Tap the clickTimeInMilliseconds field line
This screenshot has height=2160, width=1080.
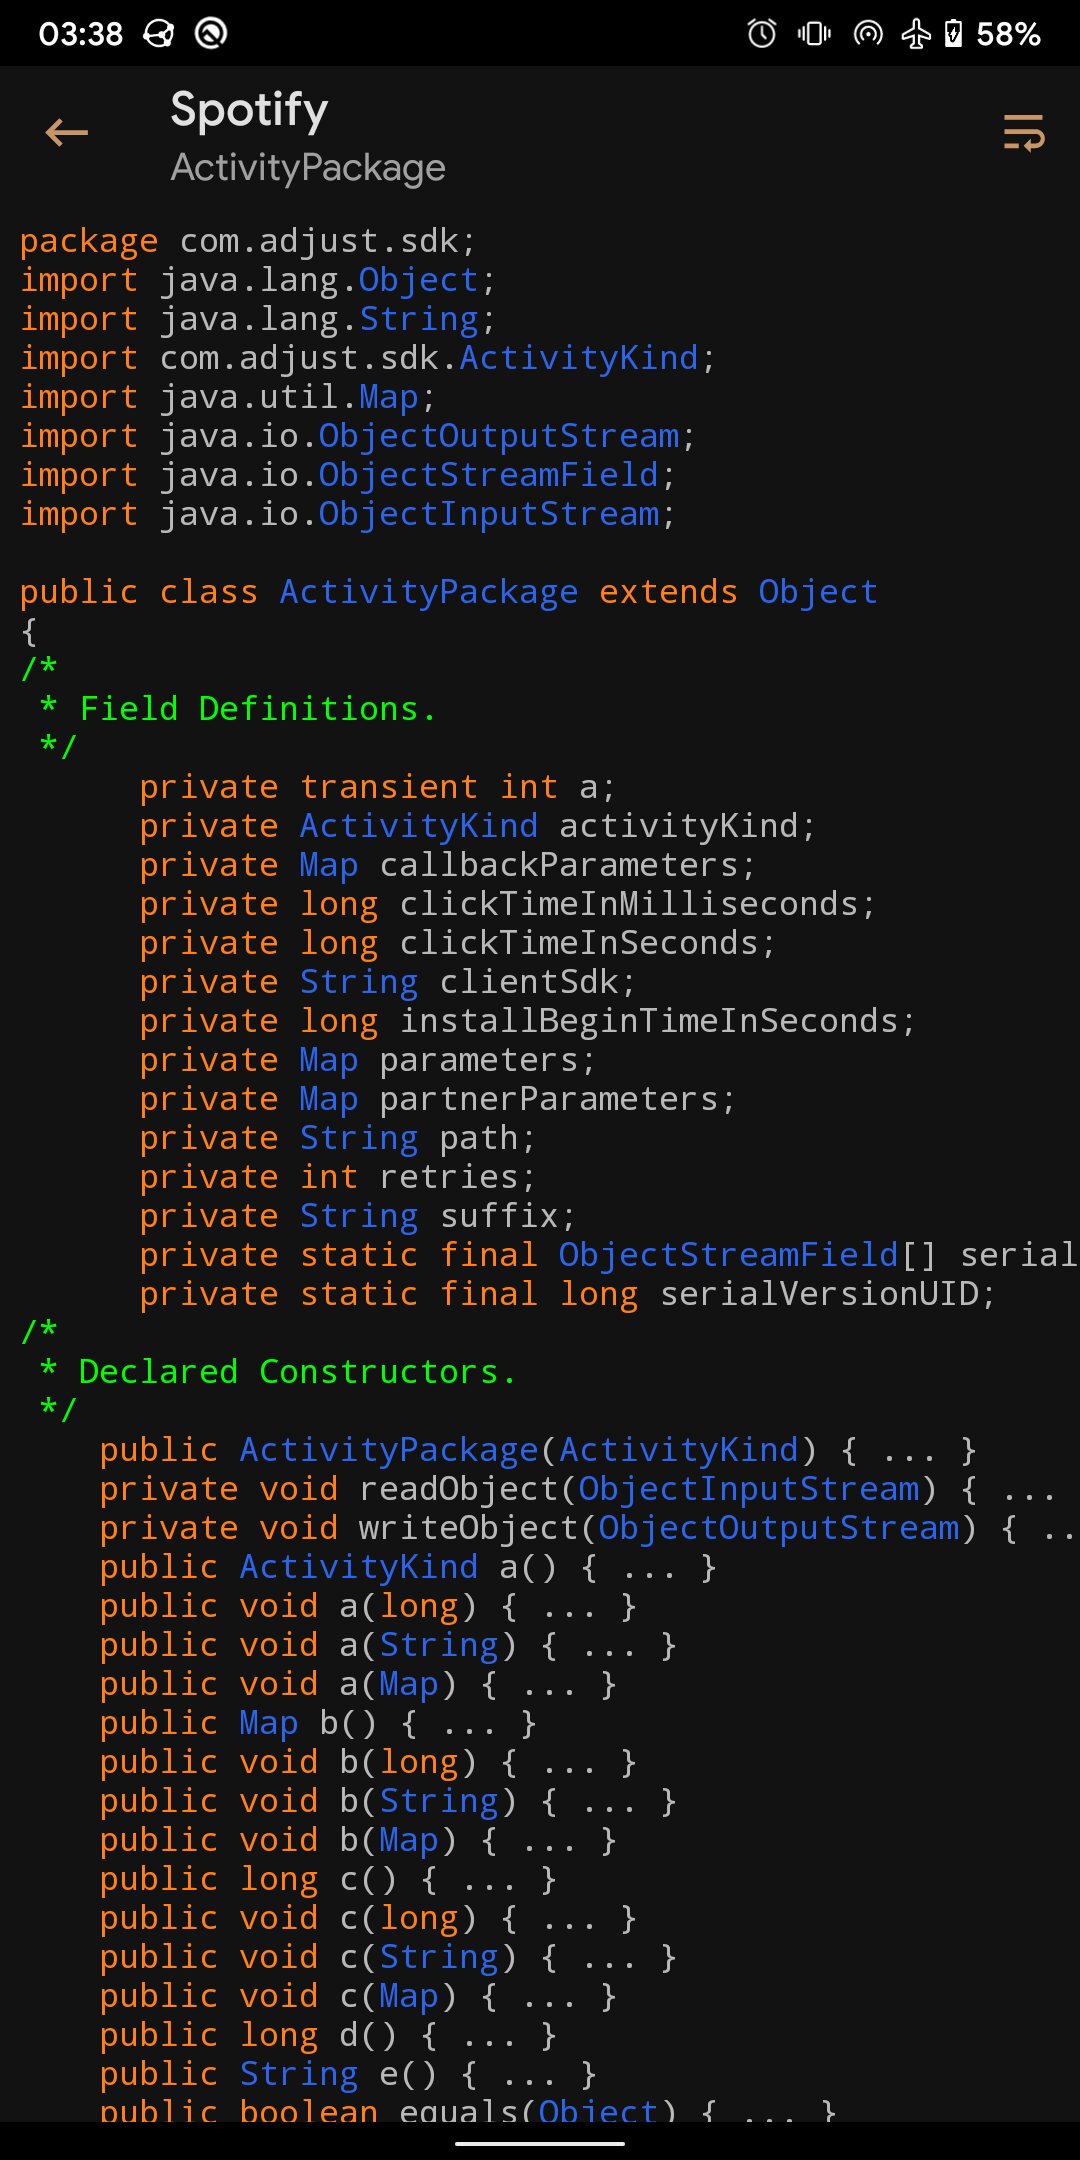pyautogui.click(x=508, y=904)
